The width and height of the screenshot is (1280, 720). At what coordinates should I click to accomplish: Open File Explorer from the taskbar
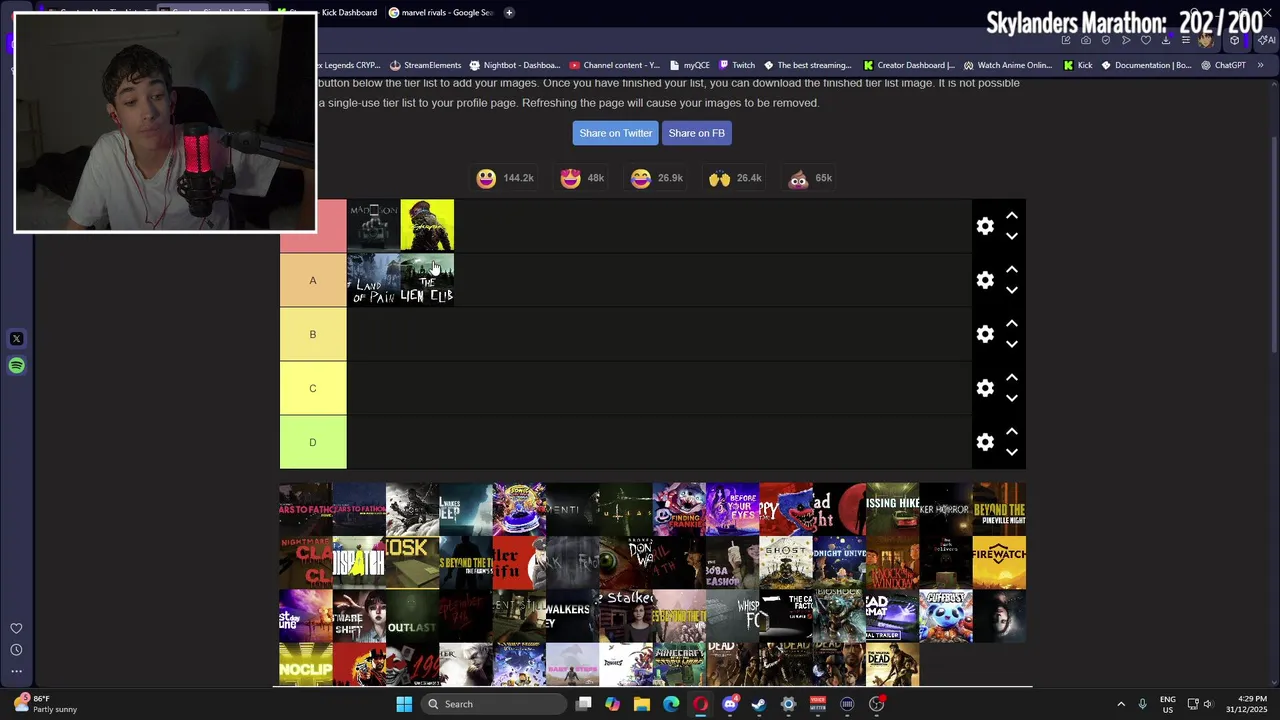(642, 704)
